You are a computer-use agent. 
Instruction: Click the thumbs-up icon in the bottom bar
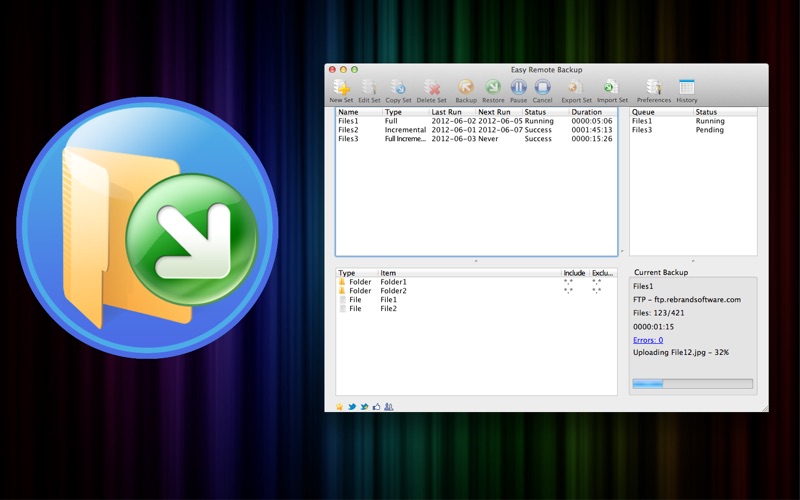coord(376,407)
